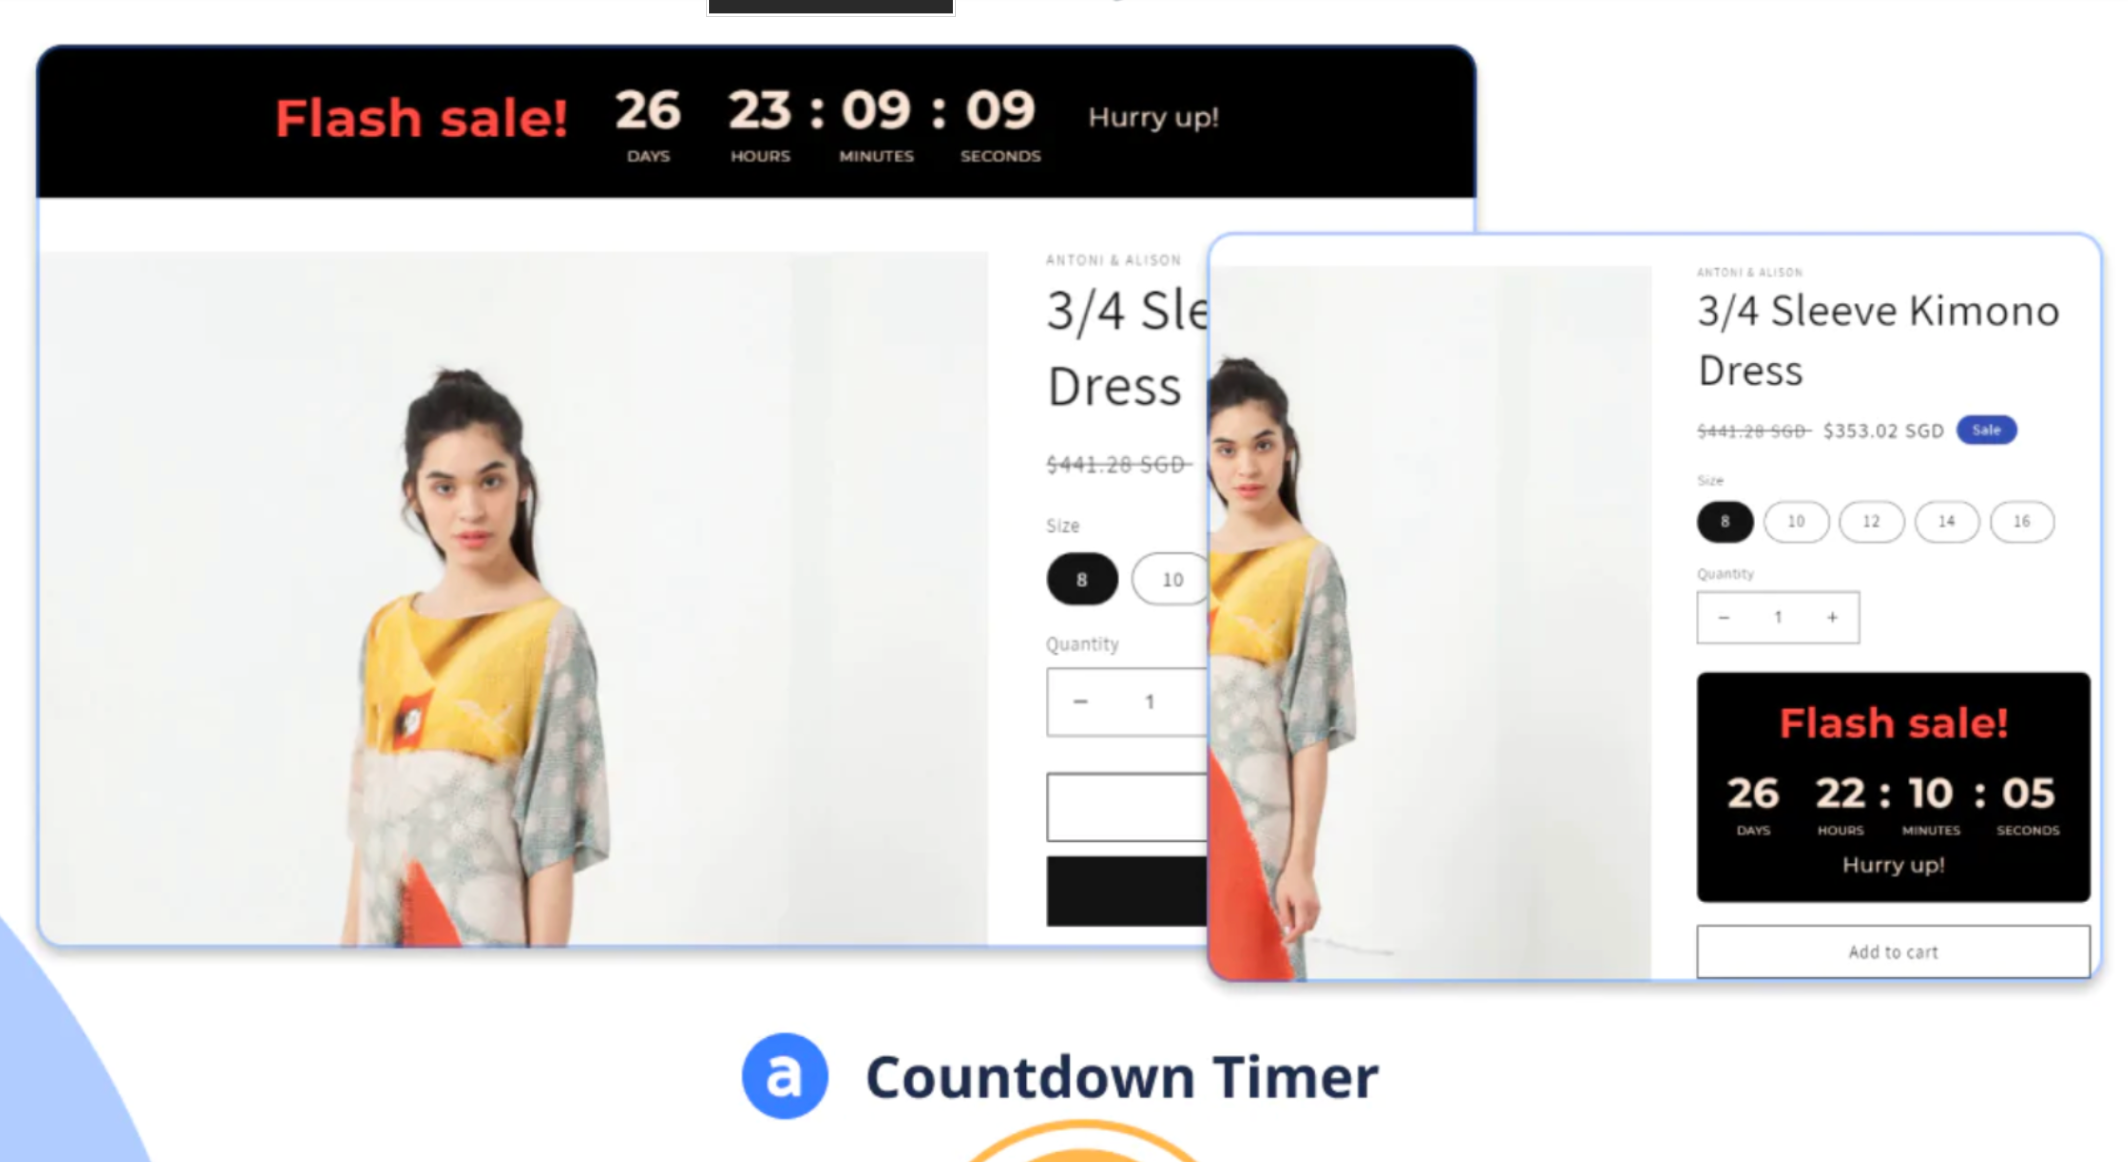Click the increment quantity plus icon

click(x=1833, y=615)
